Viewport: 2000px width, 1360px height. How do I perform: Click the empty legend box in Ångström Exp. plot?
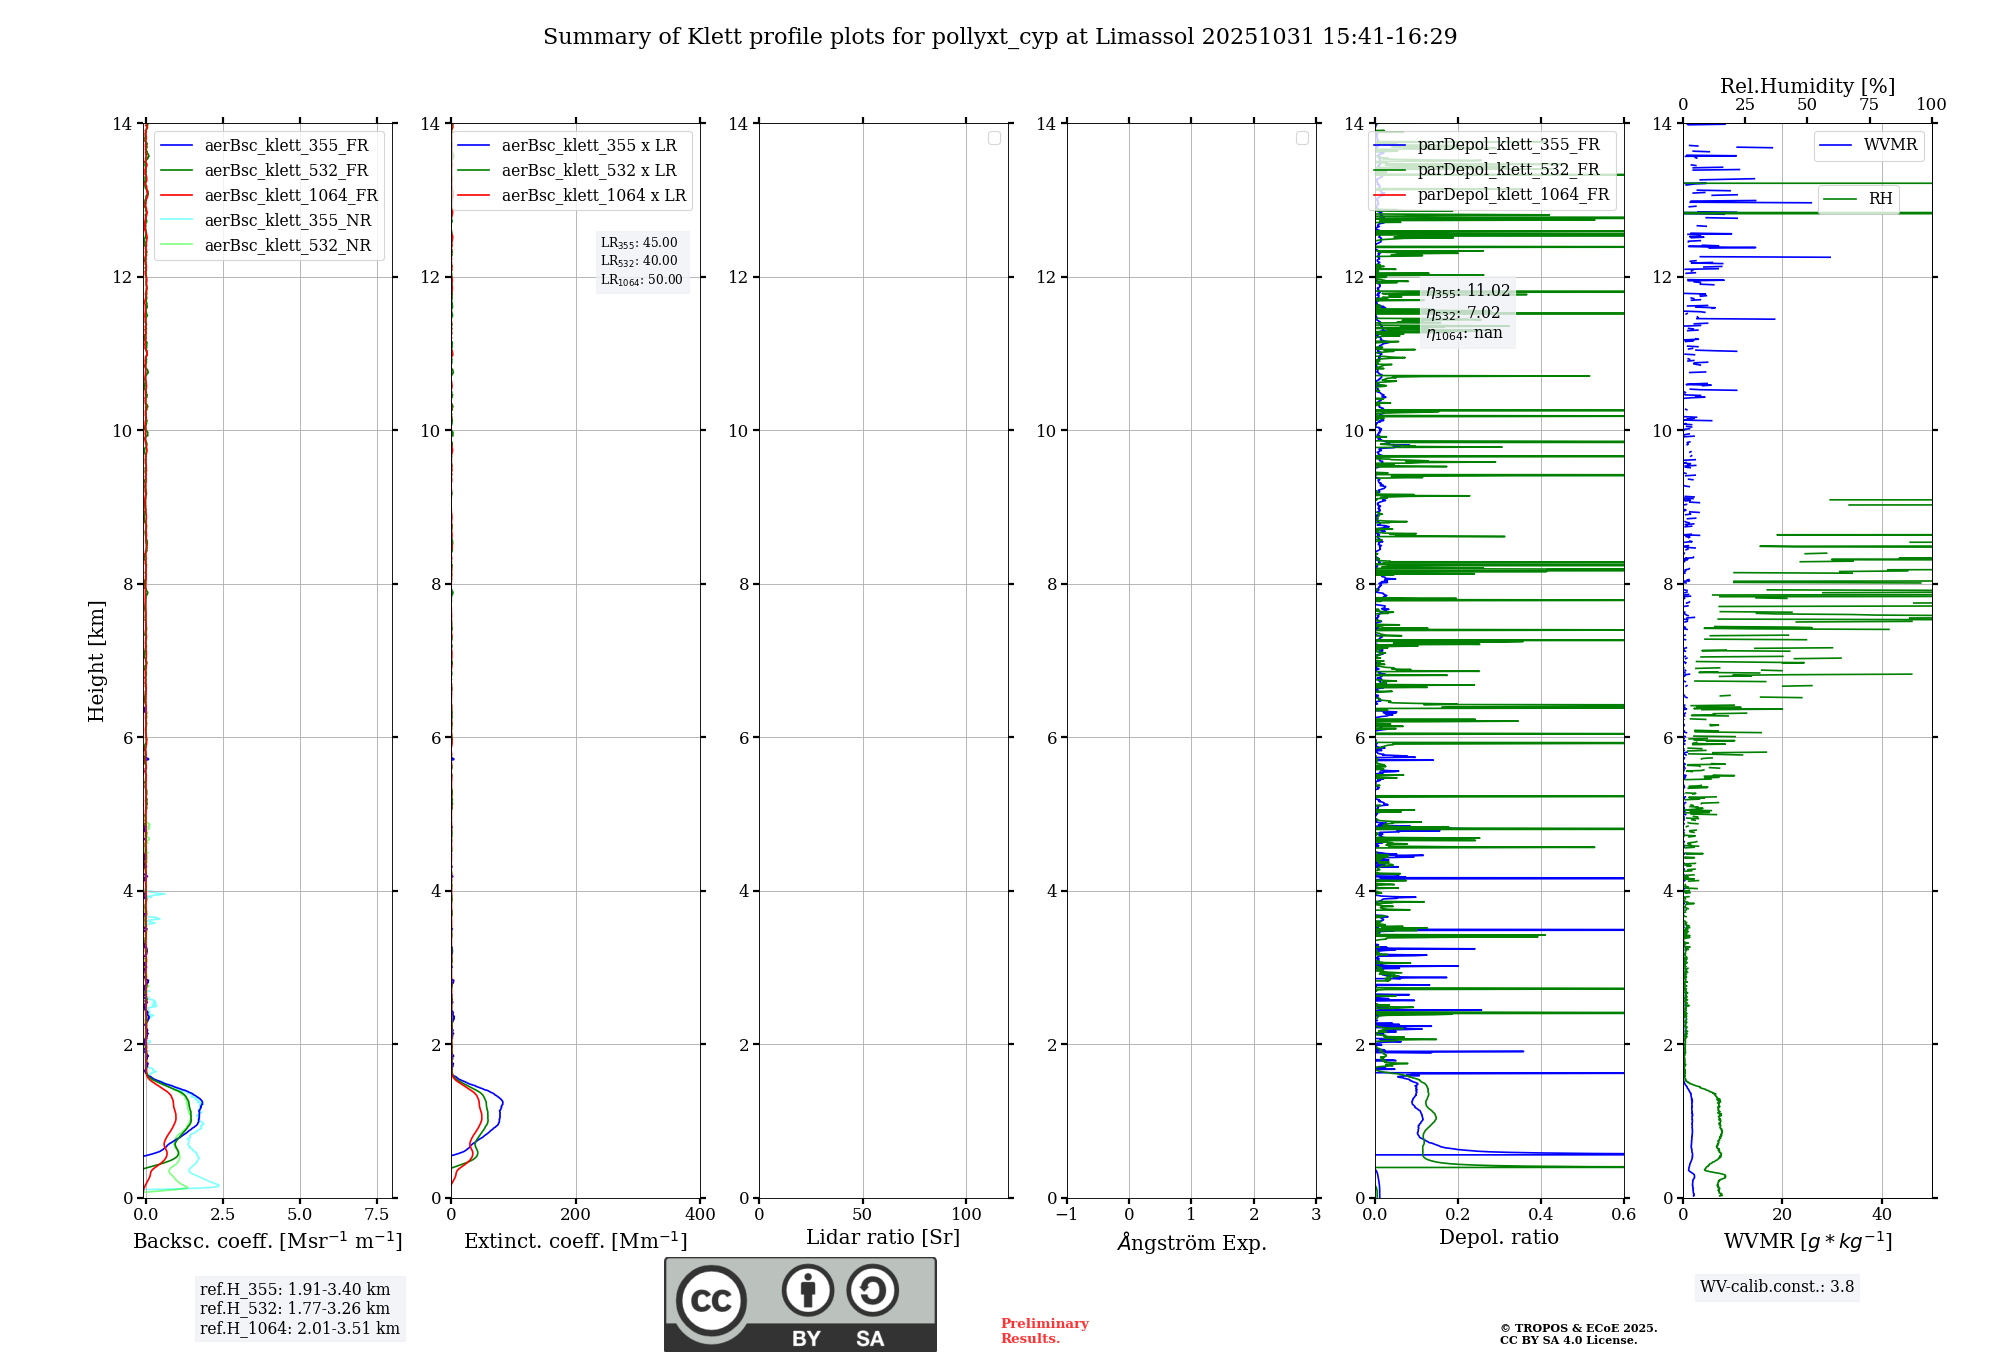(x=1302, y=138)
